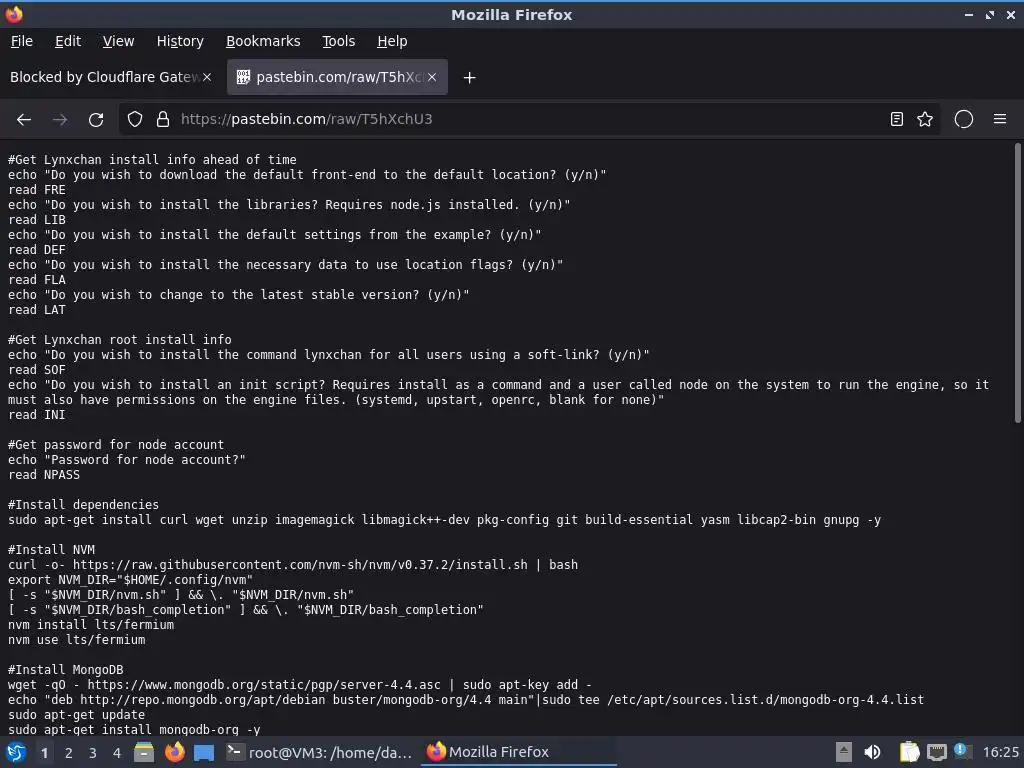This screenshot has height=768, width=1024.
Task: Click the 'read FRE' line
Action: coord(37,190)
